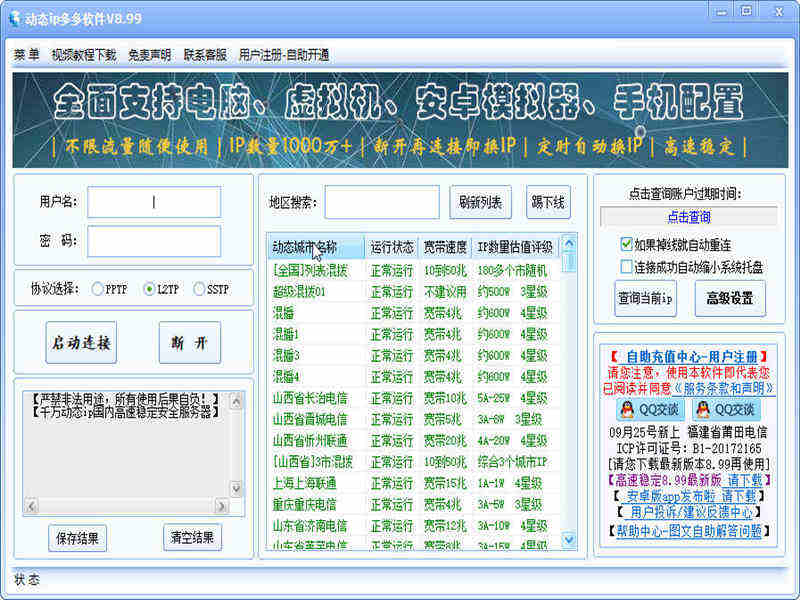The width and height of the screenshot is (800, 600).
Task: Open 视频教程下载 menu item
Action: [x=84, y=55]
